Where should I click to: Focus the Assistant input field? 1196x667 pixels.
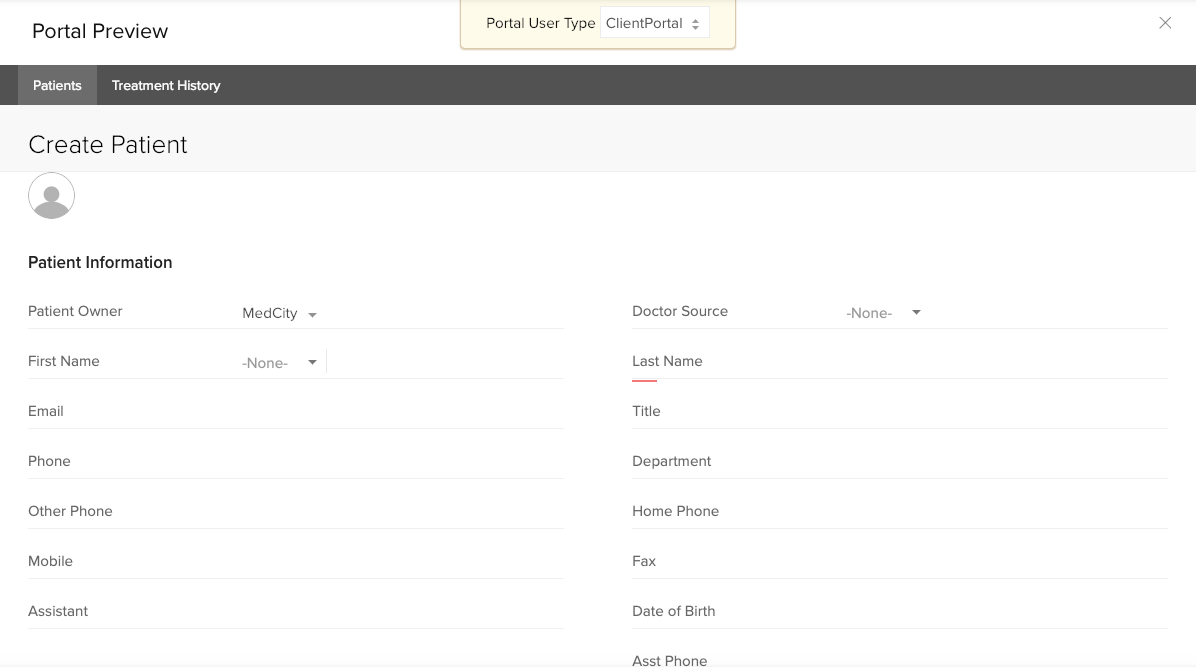pos(400,612)
